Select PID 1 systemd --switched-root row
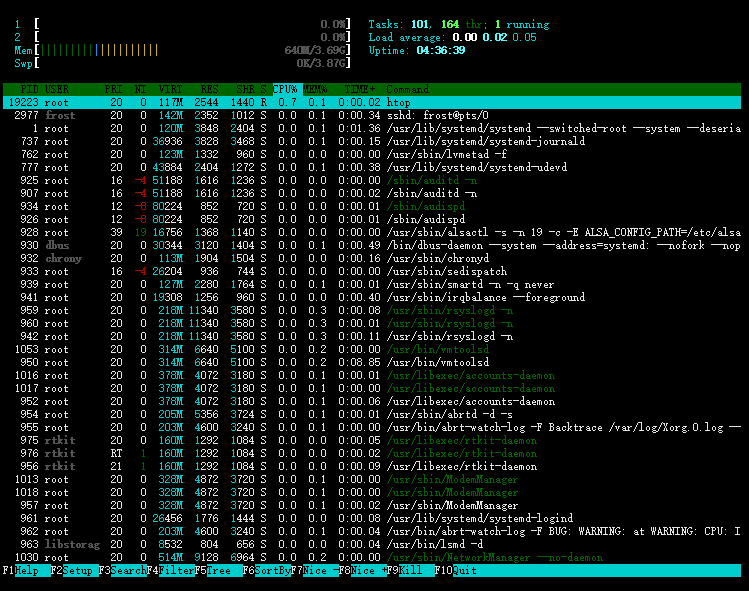 (372, 129)
